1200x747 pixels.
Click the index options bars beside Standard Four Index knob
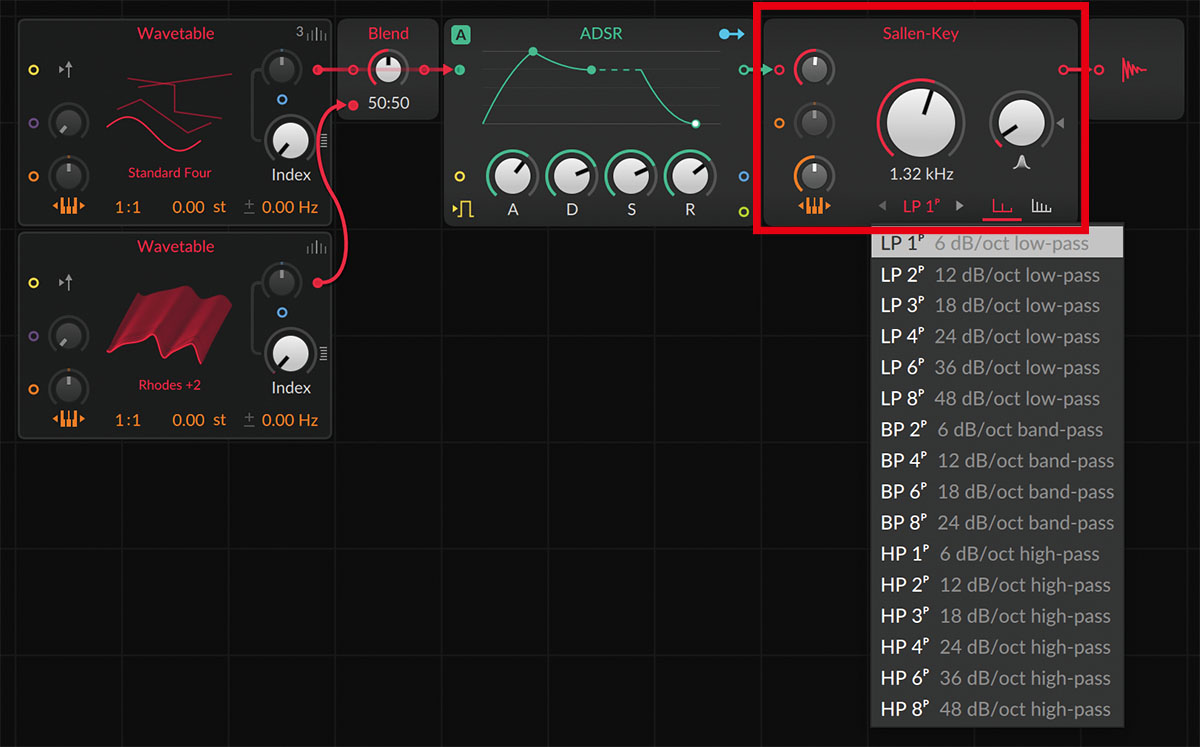[323, 141]
